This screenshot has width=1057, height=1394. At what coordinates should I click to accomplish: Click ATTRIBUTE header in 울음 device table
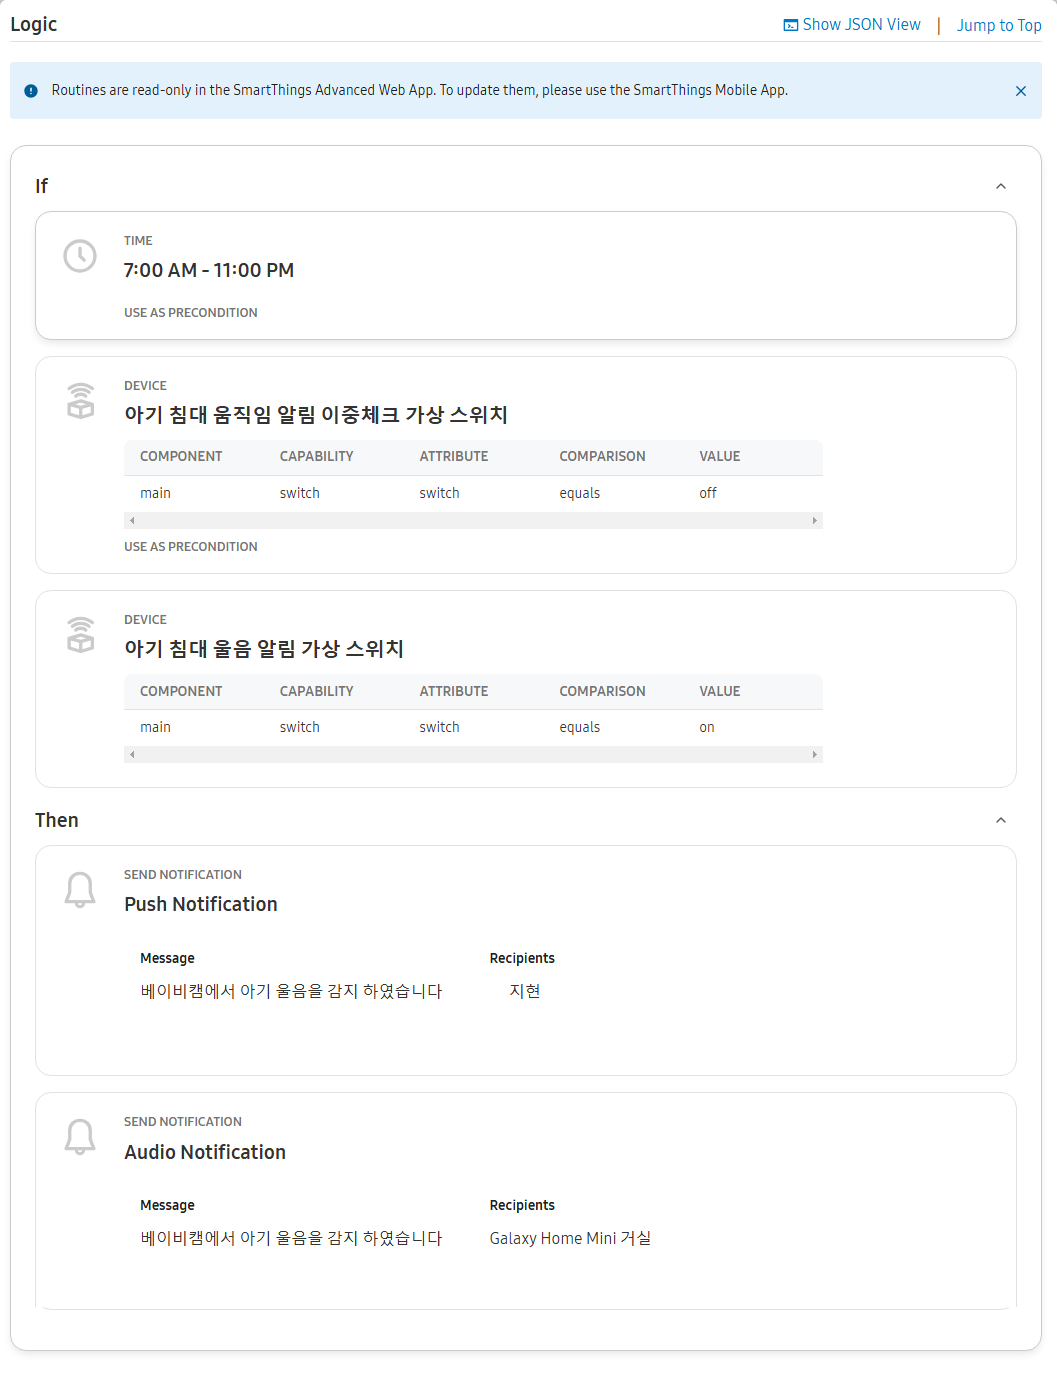454,691
